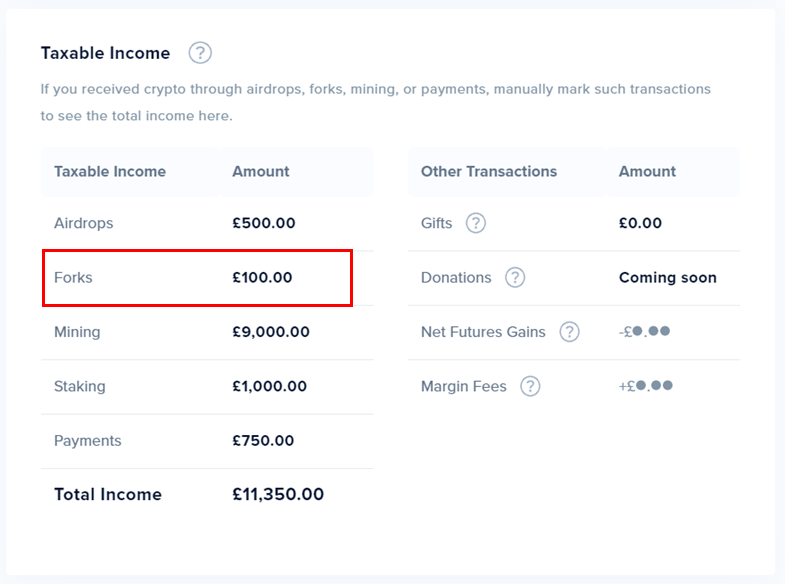Click the Donations Coming soon label
Screen dimensions: 785x584
click(x=667, y=278)
